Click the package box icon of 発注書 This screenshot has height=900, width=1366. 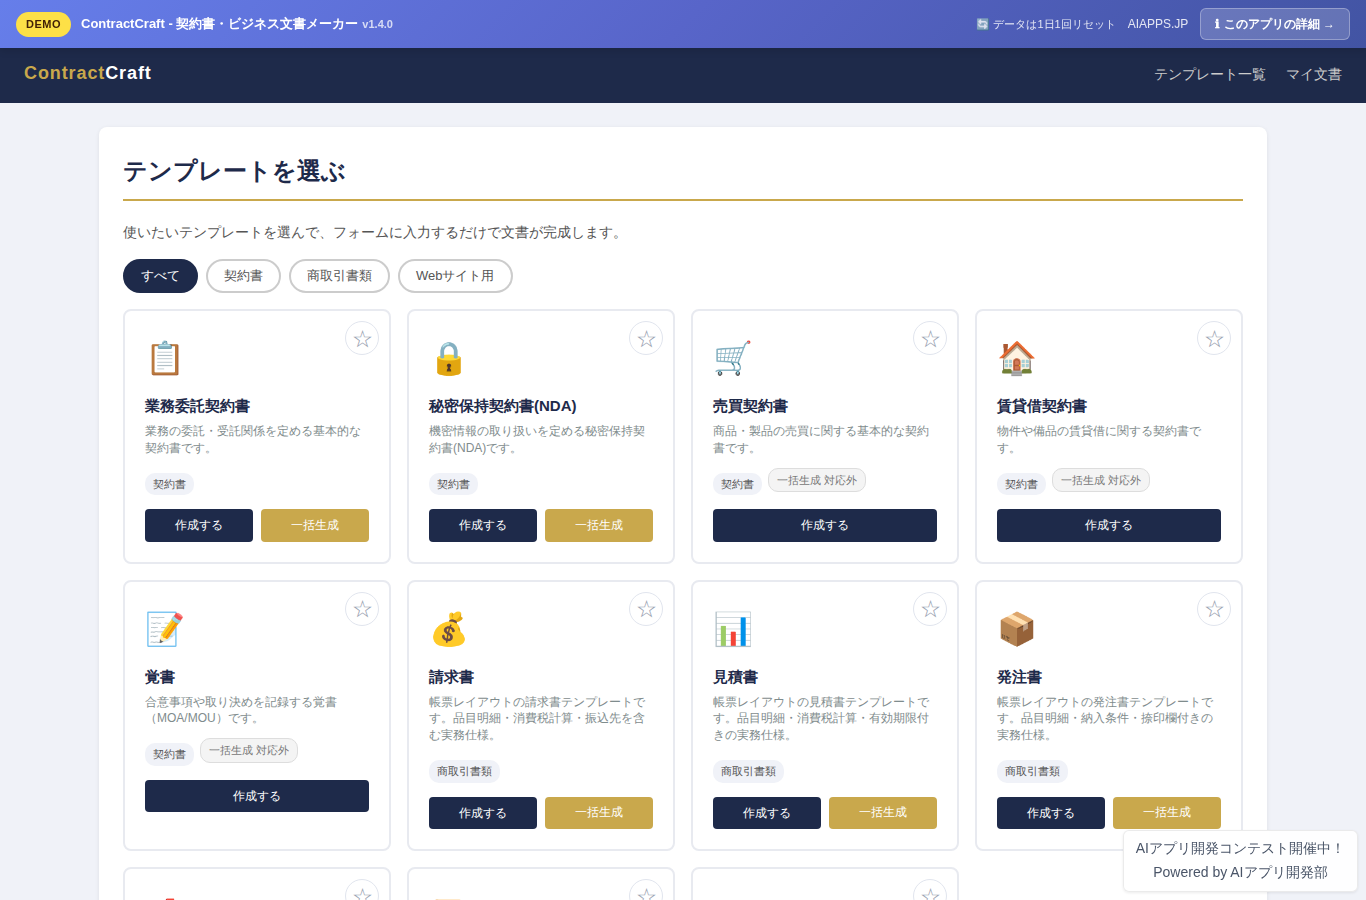click(1016, 629)
